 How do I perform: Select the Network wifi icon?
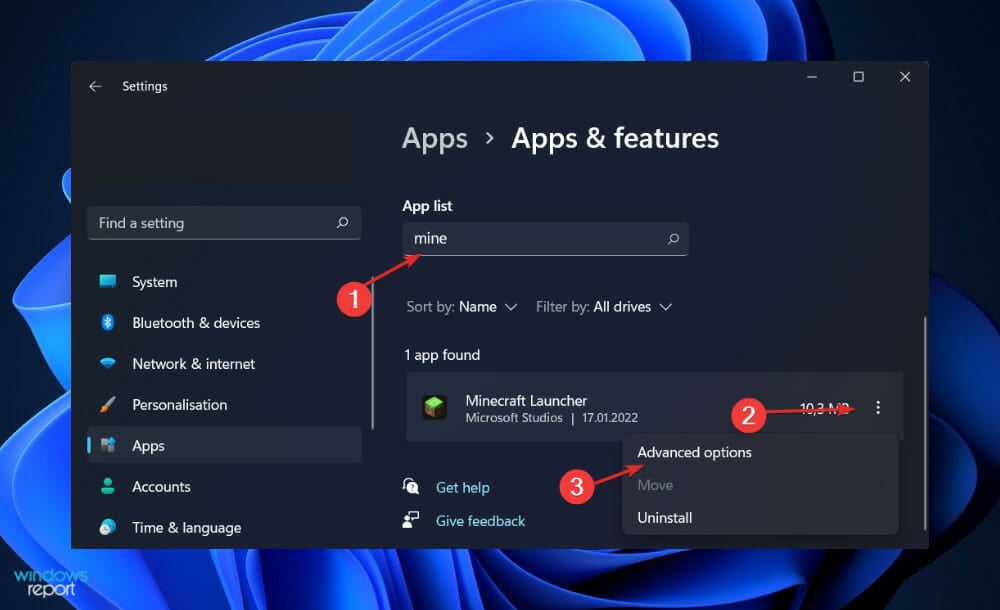pos(108,363)
